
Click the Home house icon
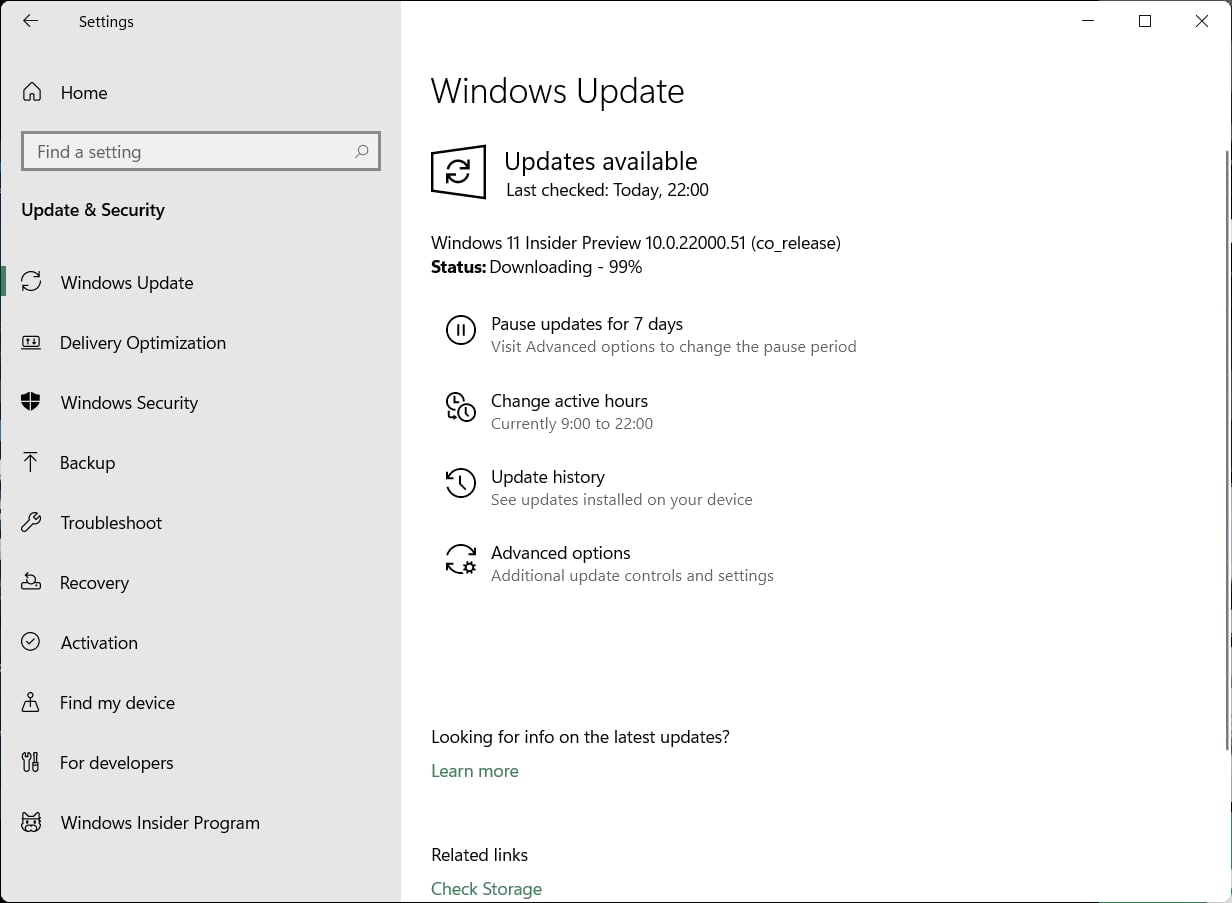[x=32, y=92]
